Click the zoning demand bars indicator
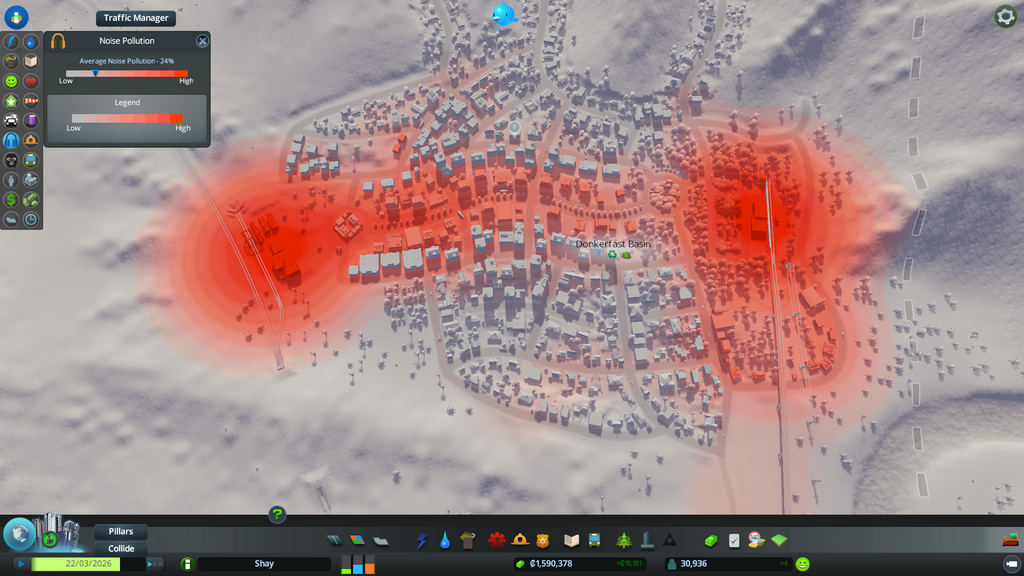The width and height of the screenshot is (1024, 576). click(x=358, y=564)
